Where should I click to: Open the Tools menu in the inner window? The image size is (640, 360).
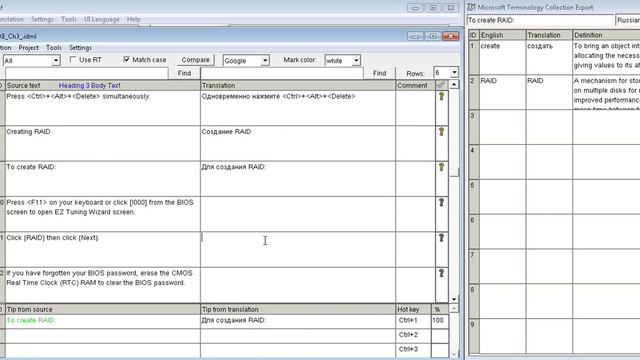point(54,48)
